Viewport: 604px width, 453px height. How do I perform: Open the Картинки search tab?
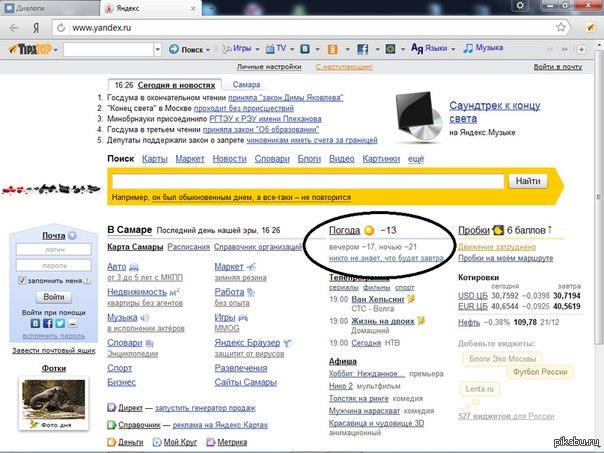coord(381,159)
